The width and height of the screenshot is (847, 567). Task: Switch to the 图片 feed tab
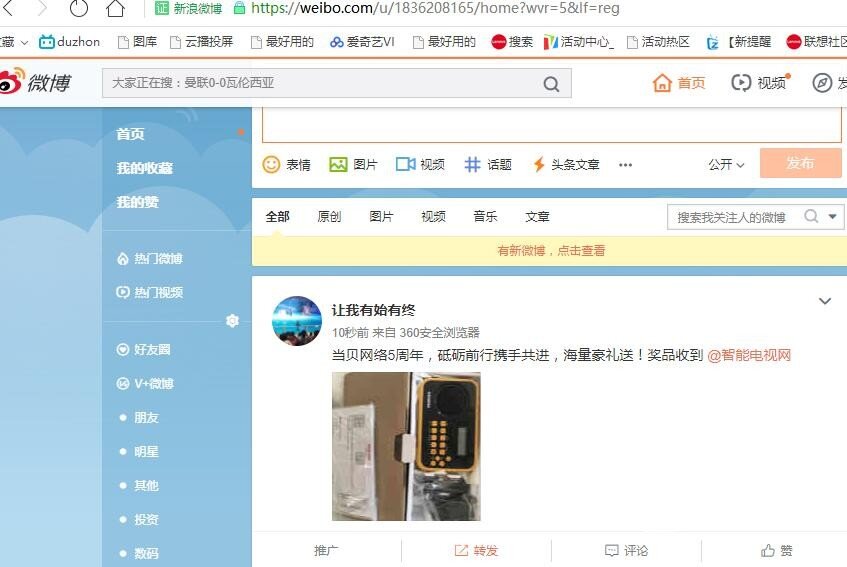pyautogui.click(x=381, y=217)
